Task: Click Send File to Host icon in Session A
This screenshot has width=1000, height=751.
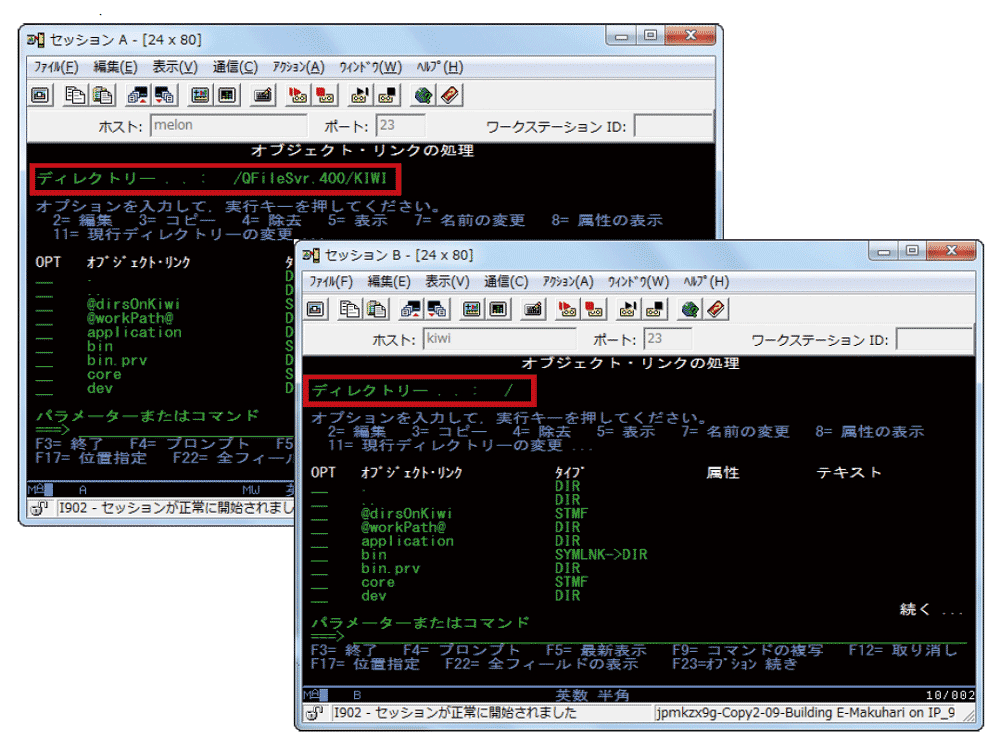Action: pyautogui.click(x=137, y=96)
